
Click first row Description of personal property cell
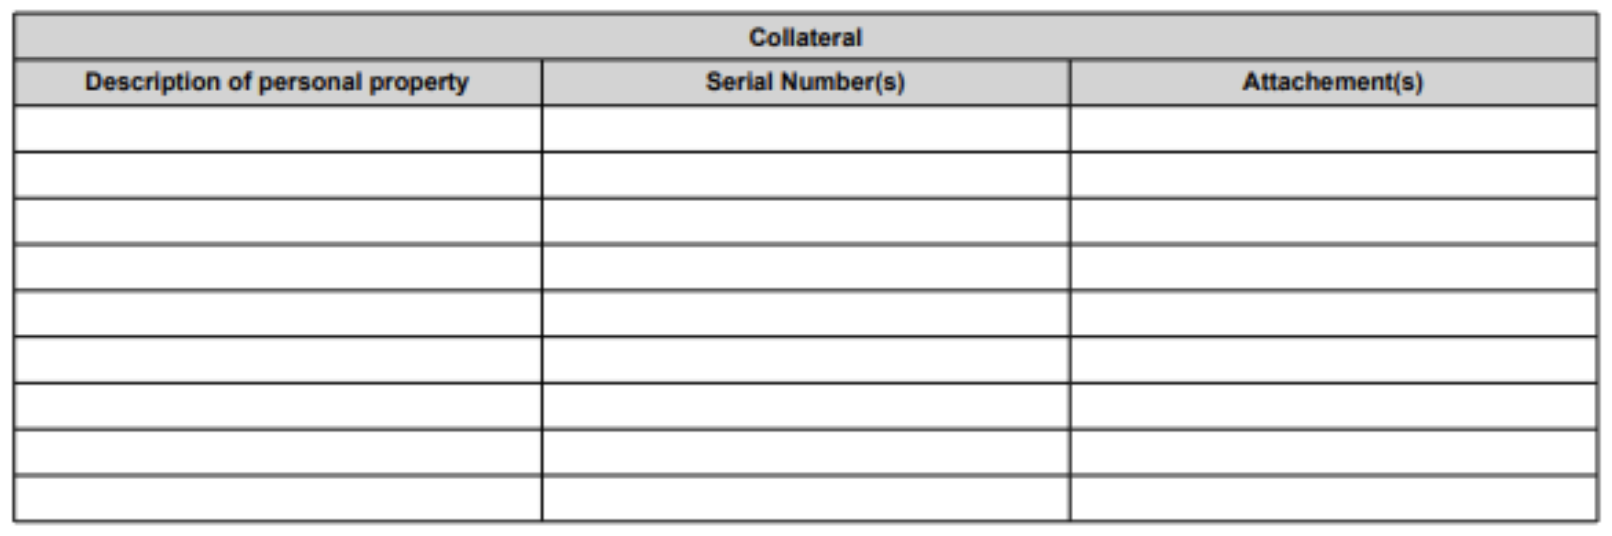pyautogui.click(x=277, y=129)
